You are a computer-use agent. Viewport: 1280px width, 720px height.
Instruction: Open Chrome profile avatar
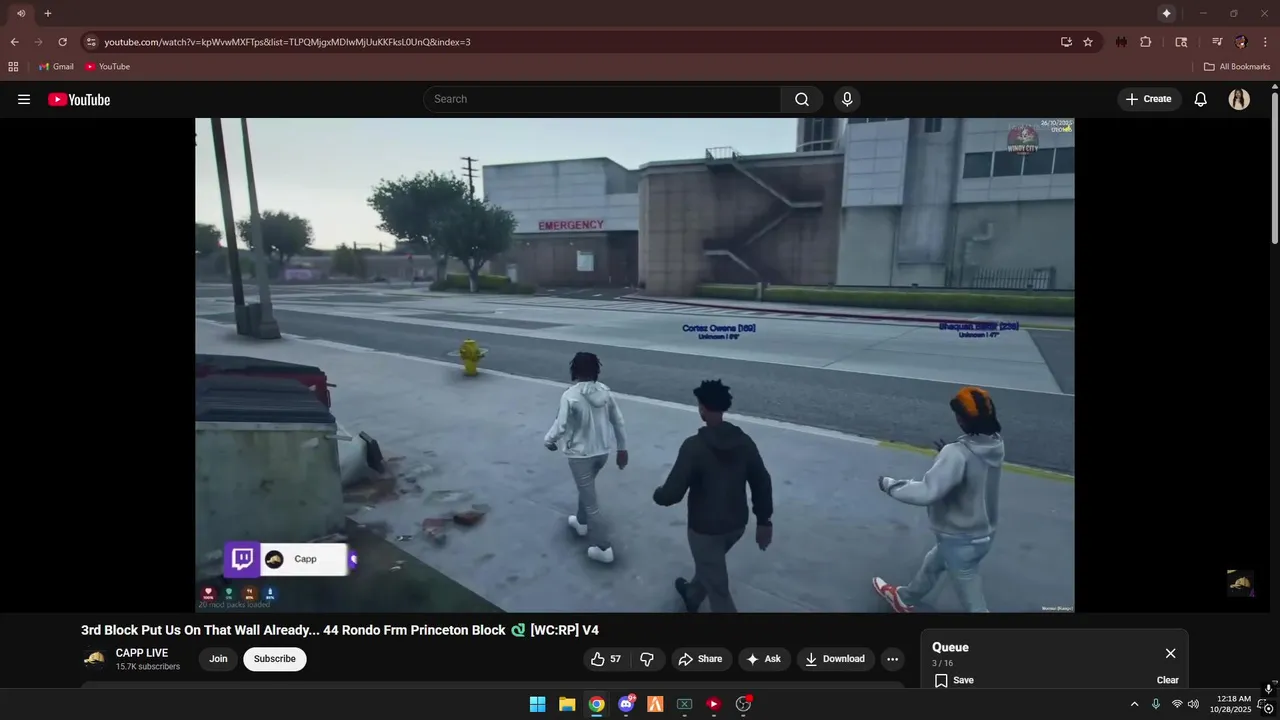1241,42
